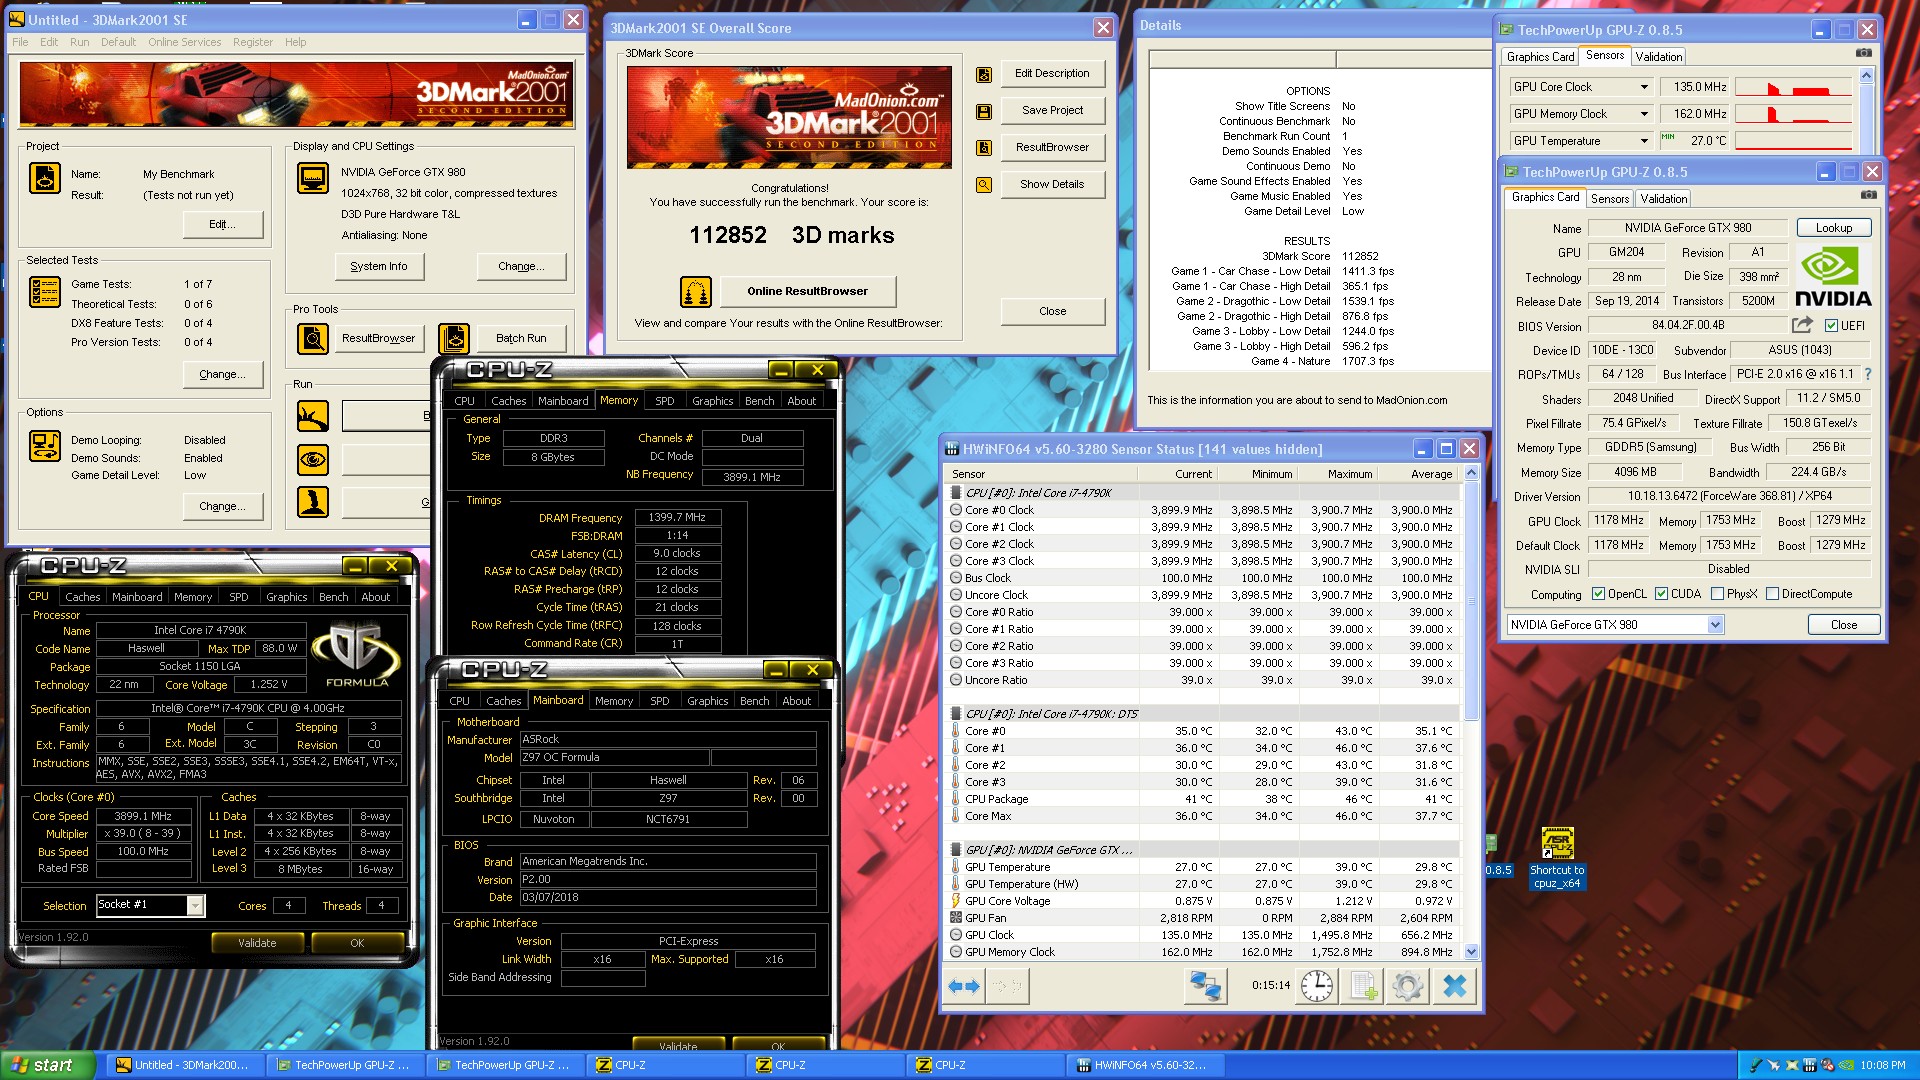Toggle the UEFI checkbox in GPU-Z

[1831, 326]
